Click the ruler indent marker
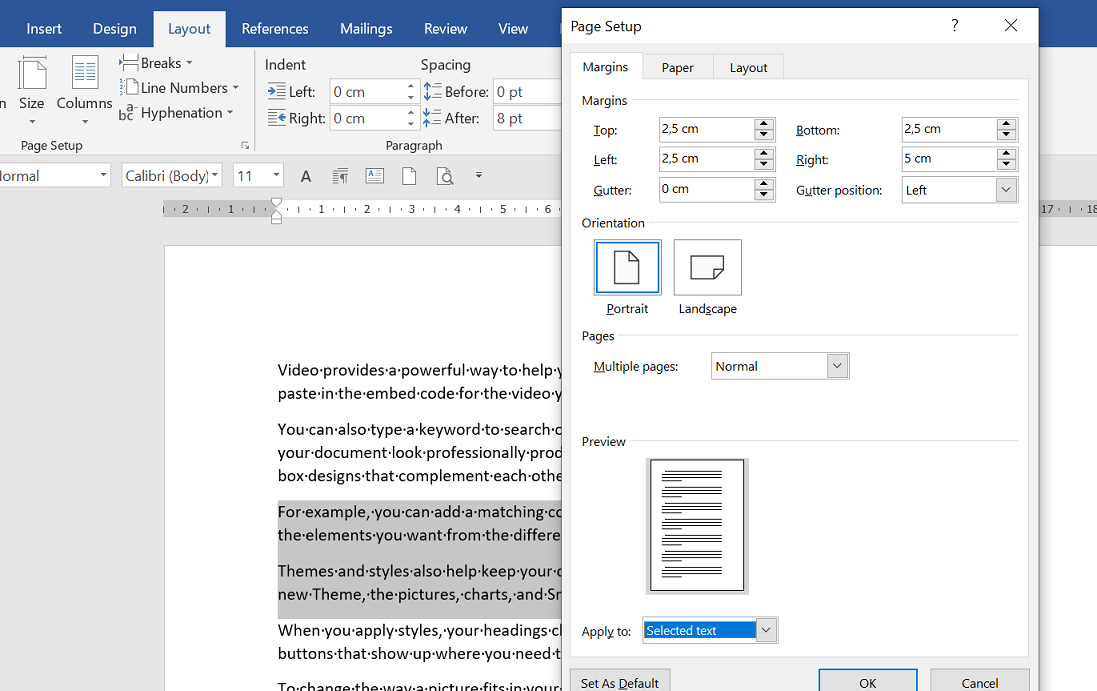The width and height of the screenshot is (1097, 691). 276,211
